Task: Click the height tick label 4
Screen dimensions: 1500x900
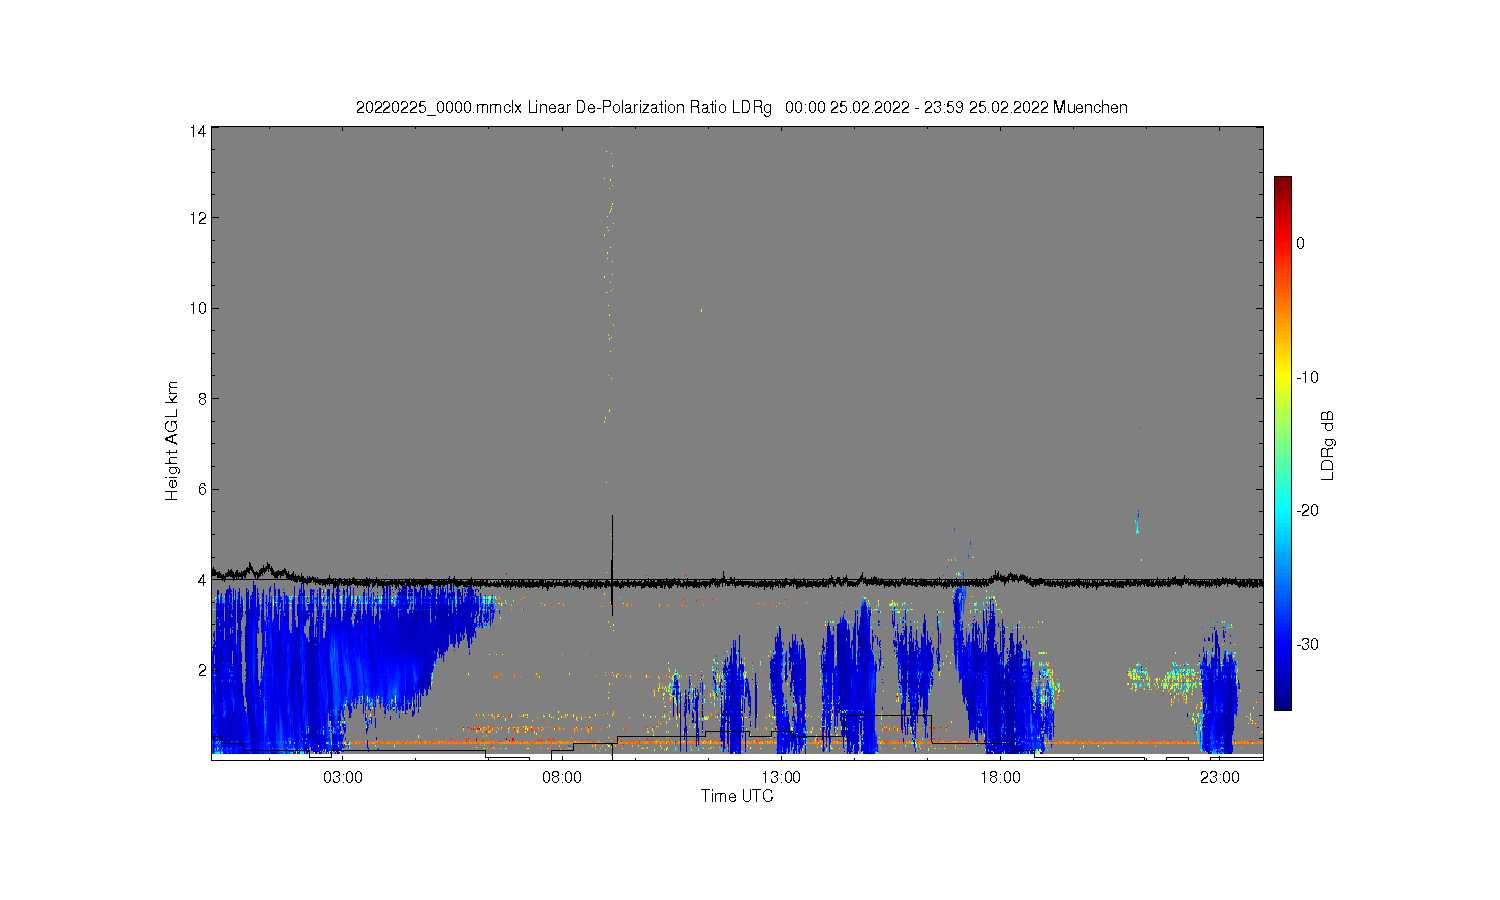Action: (x=202, y=579)
